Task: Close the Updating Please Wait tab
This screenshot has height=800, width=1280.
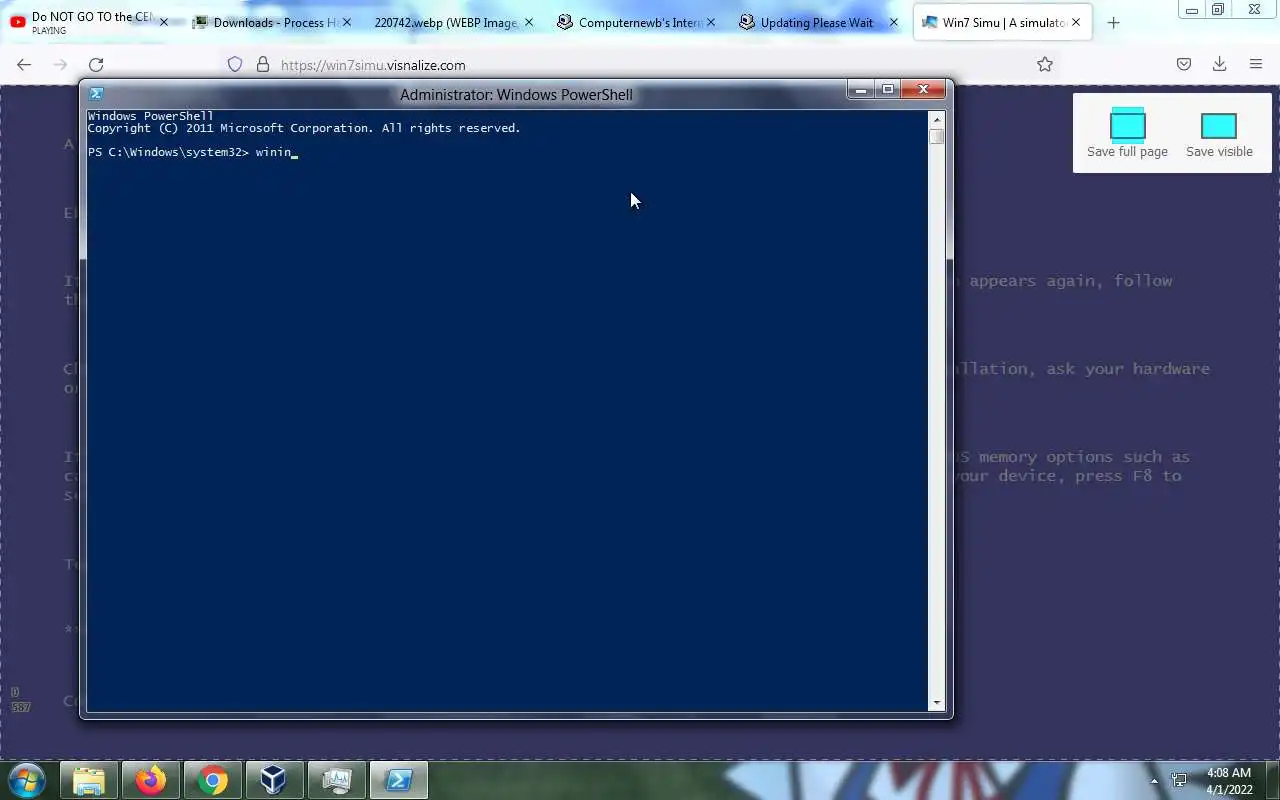Action: (x=893, y=22)
